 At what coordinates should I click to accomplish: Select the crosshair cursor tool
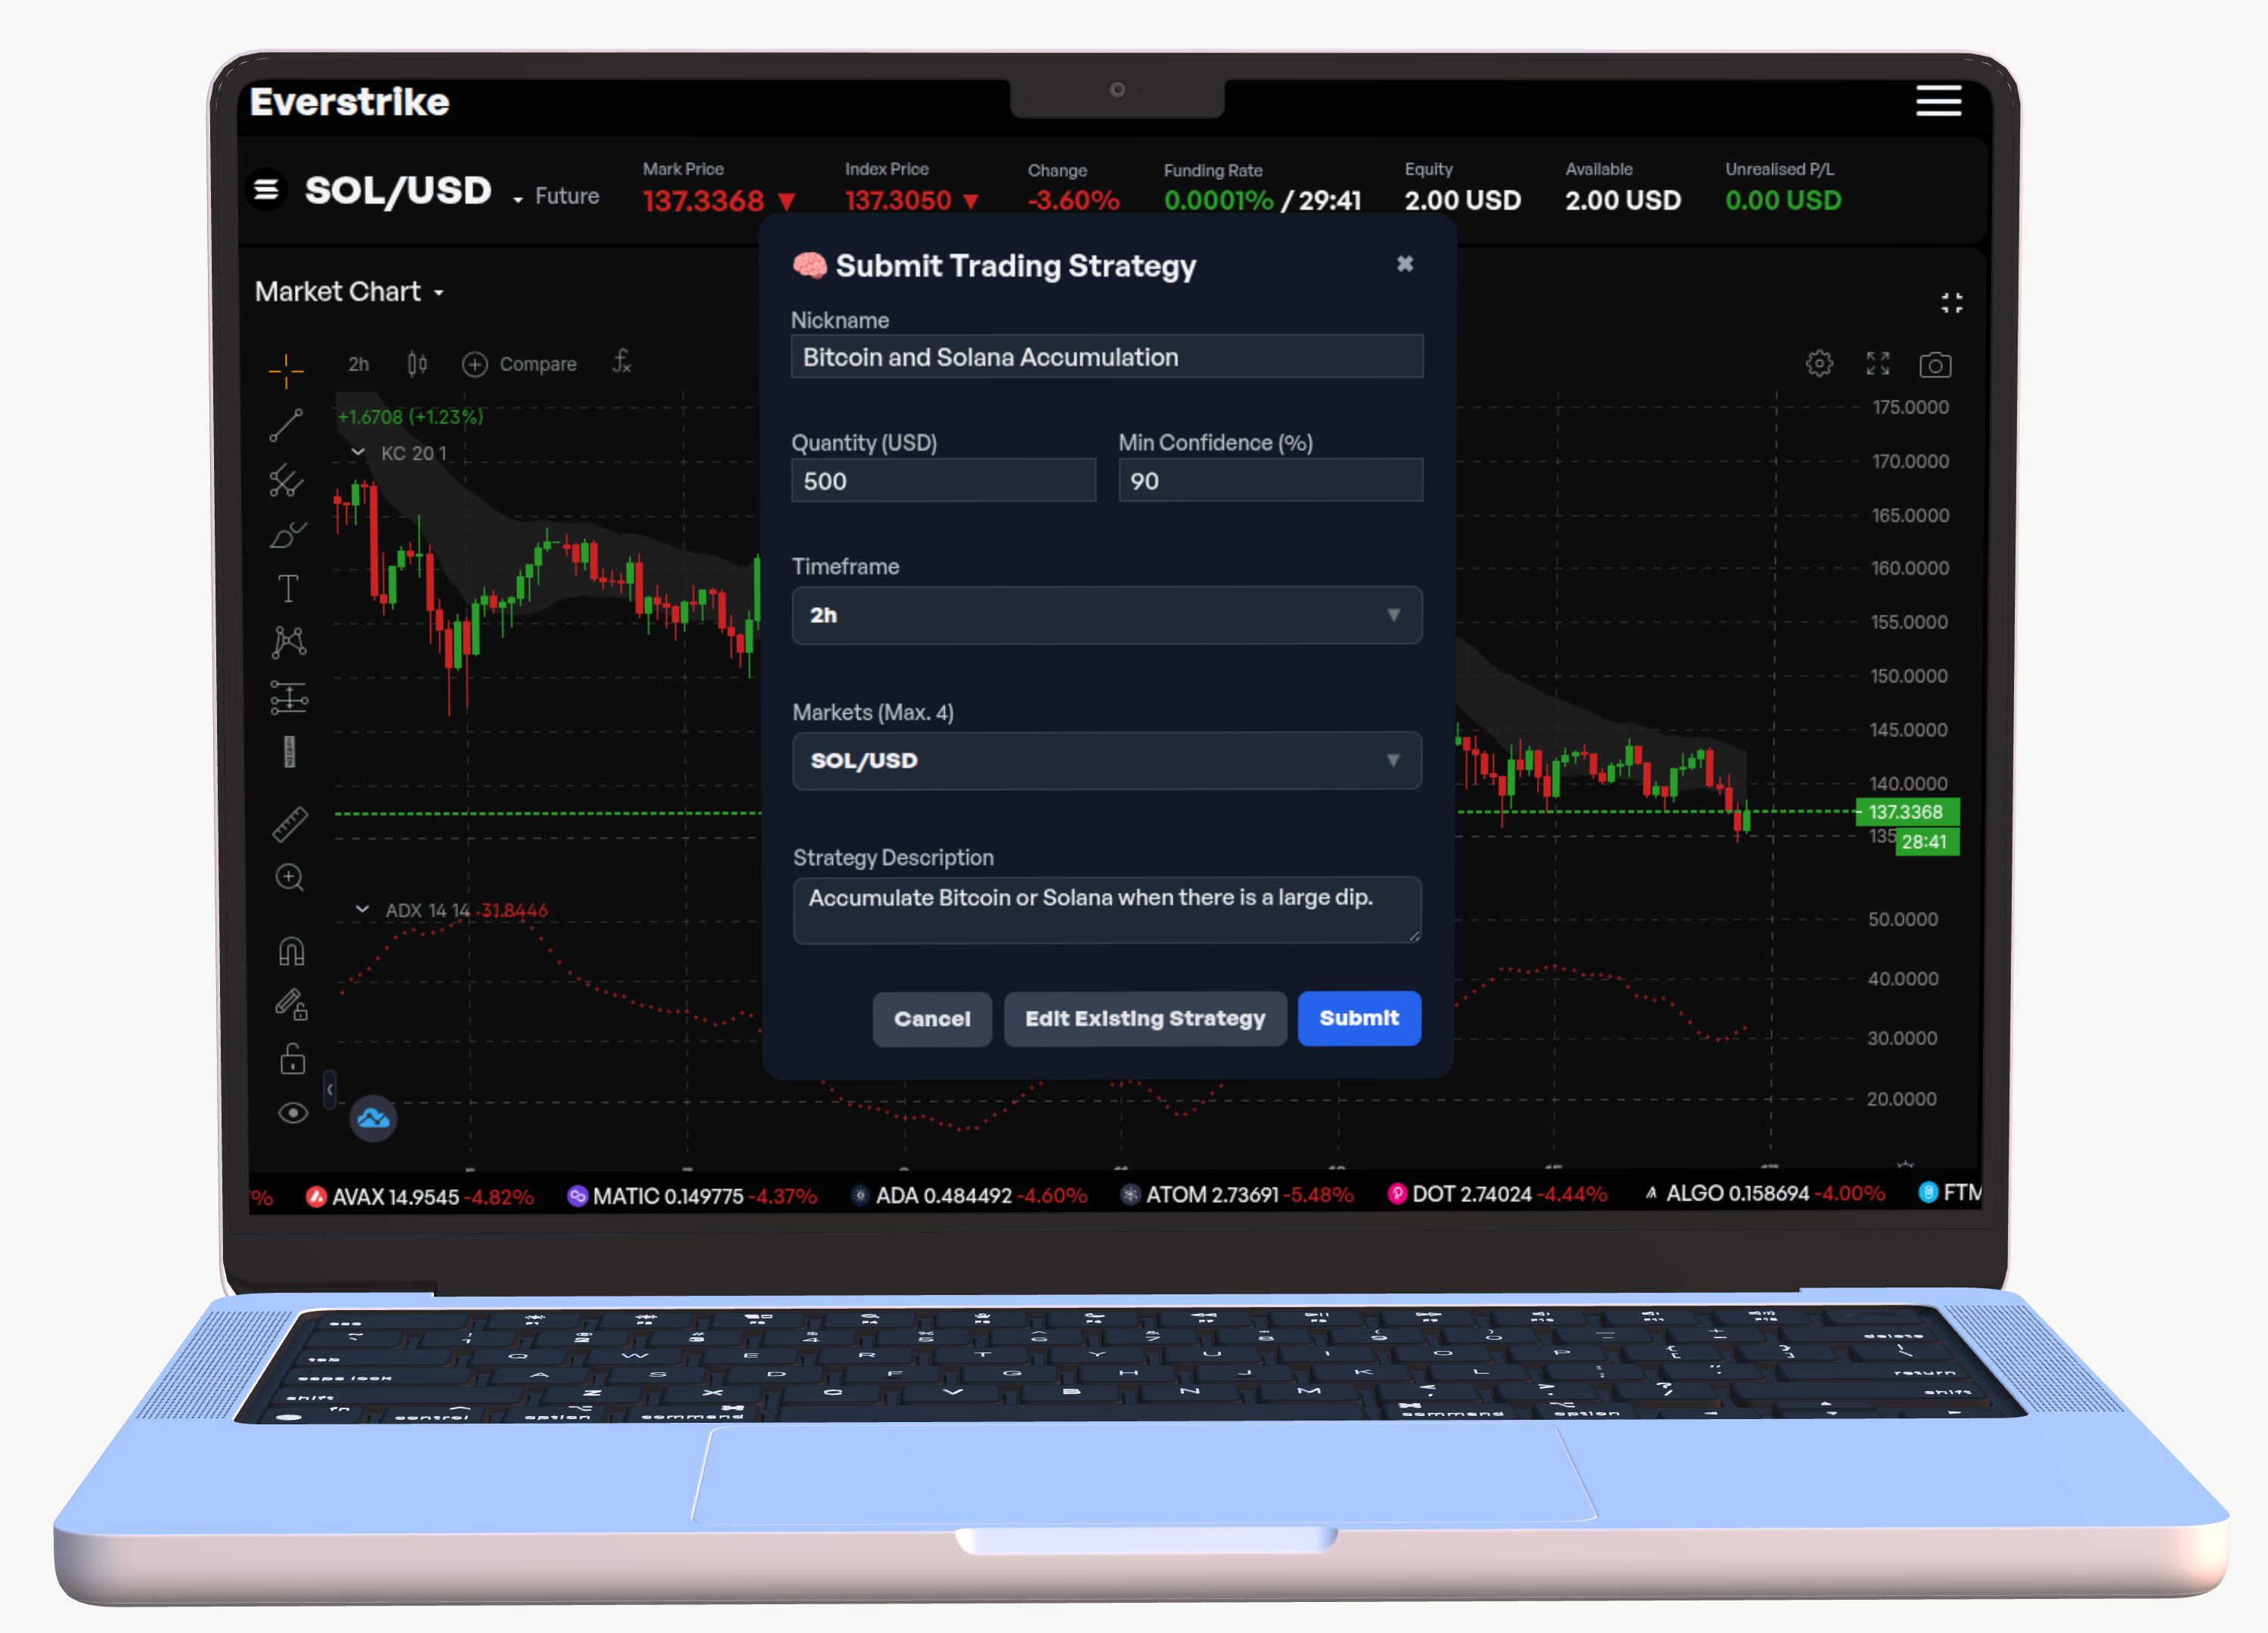pos(288,370)
